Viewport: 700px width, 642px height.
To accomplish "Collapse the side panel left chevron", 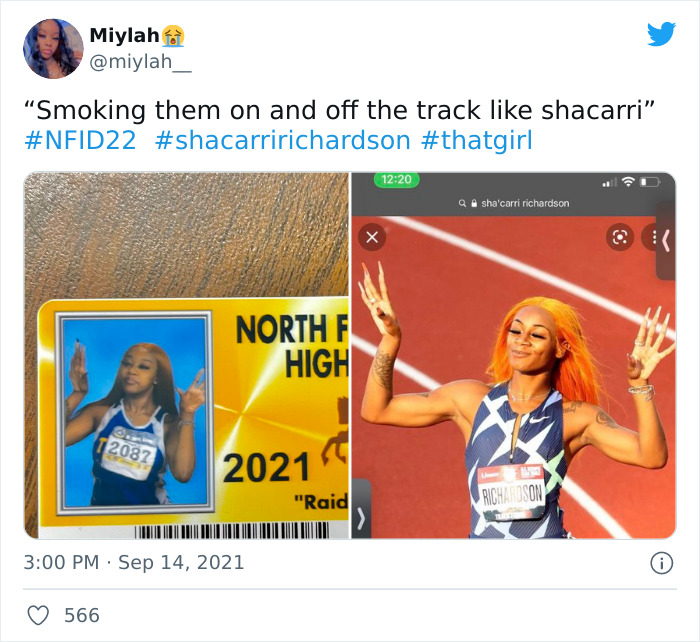I will click(x=666, y=241).
